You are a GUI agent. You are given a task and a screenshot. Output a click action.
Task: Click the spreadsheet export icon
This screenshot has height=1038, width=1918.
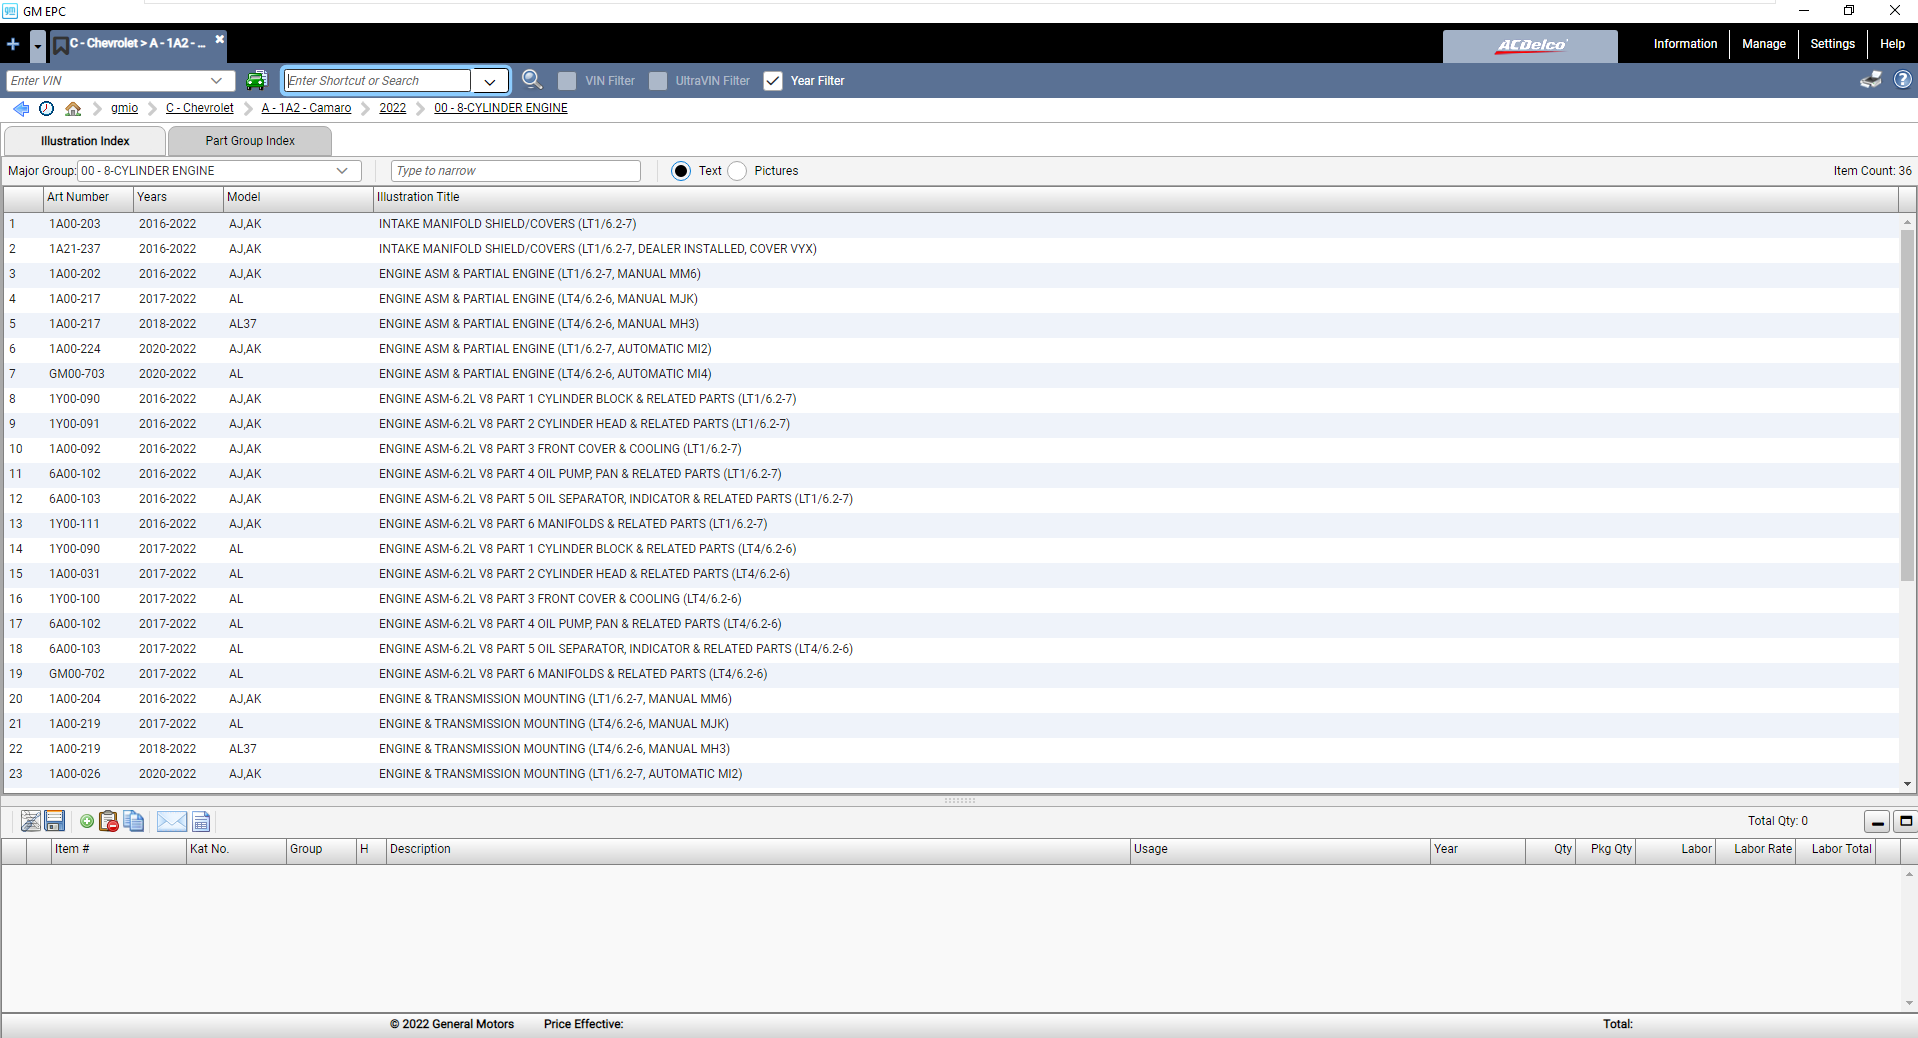[x=201, y=821]
